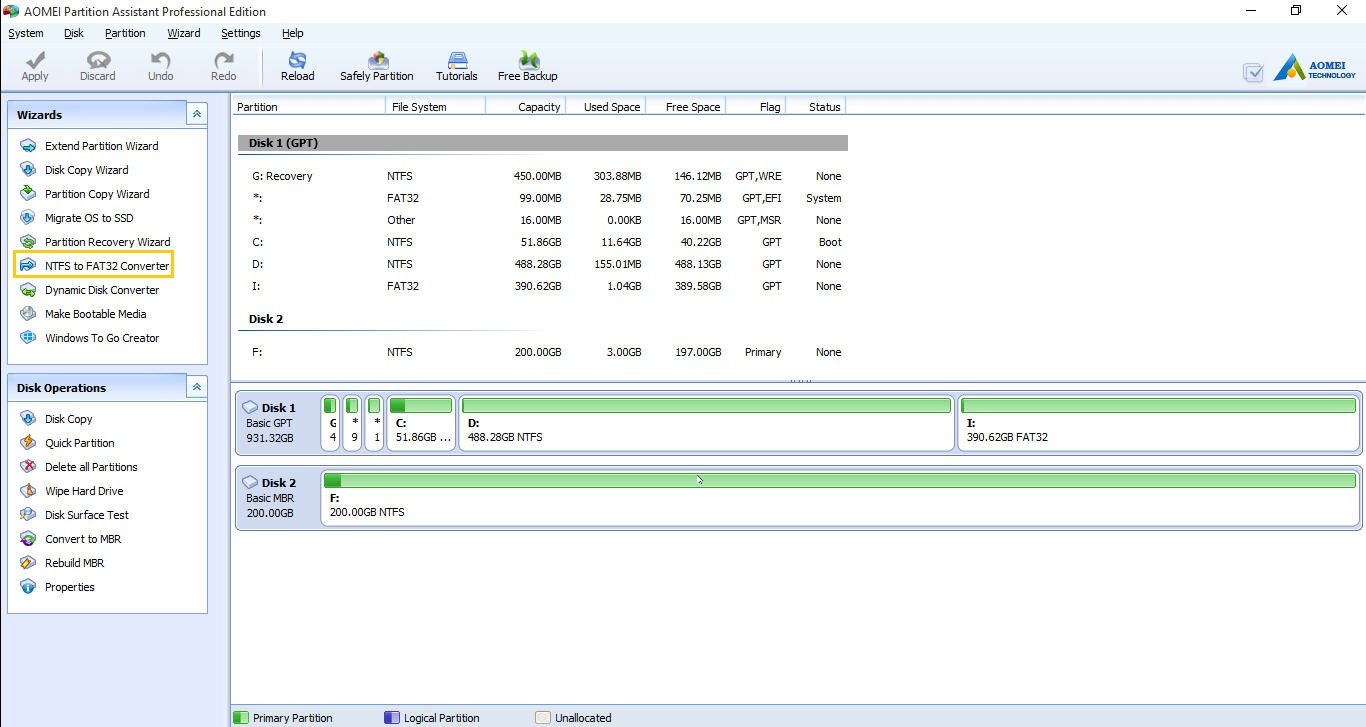Click the NTFS to FAT32 Converter icon

point(28,266)
